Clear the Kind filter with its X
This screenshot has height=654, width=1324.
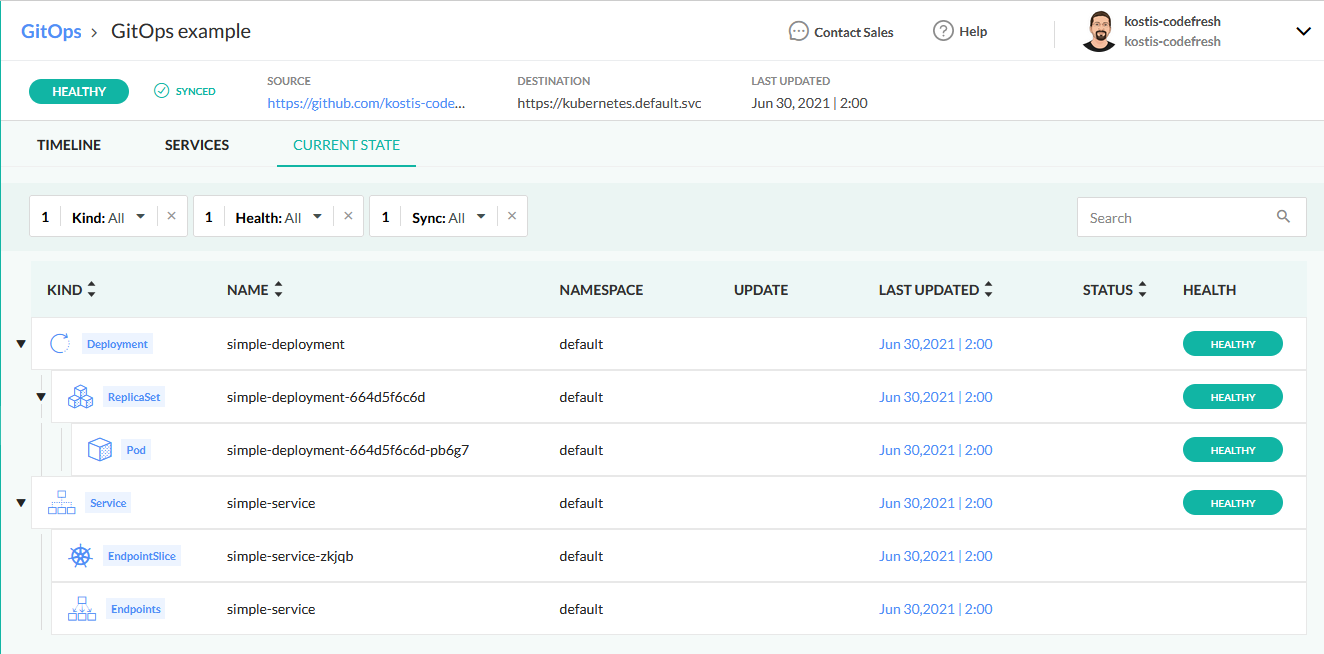click(171, 216)
